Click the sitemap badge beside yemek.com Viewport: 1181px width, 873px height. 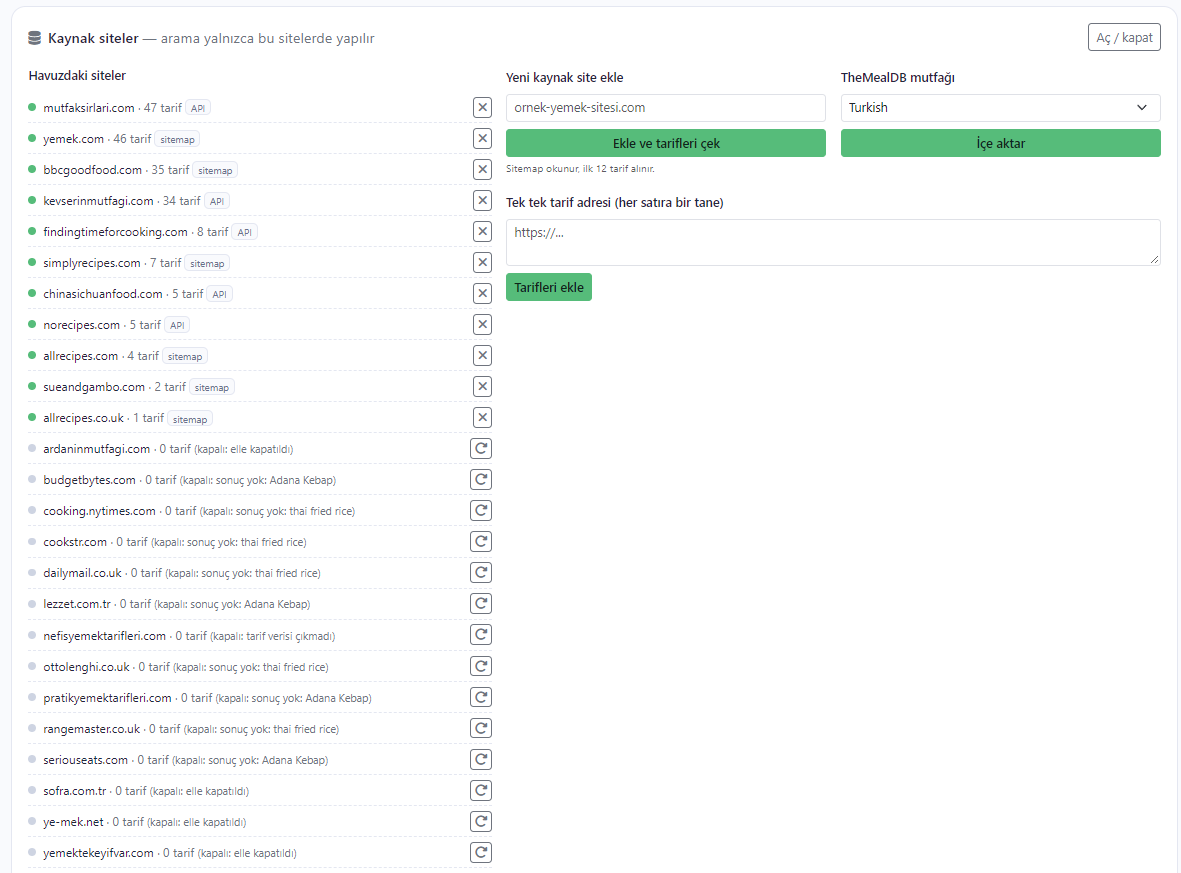[178, 139]
